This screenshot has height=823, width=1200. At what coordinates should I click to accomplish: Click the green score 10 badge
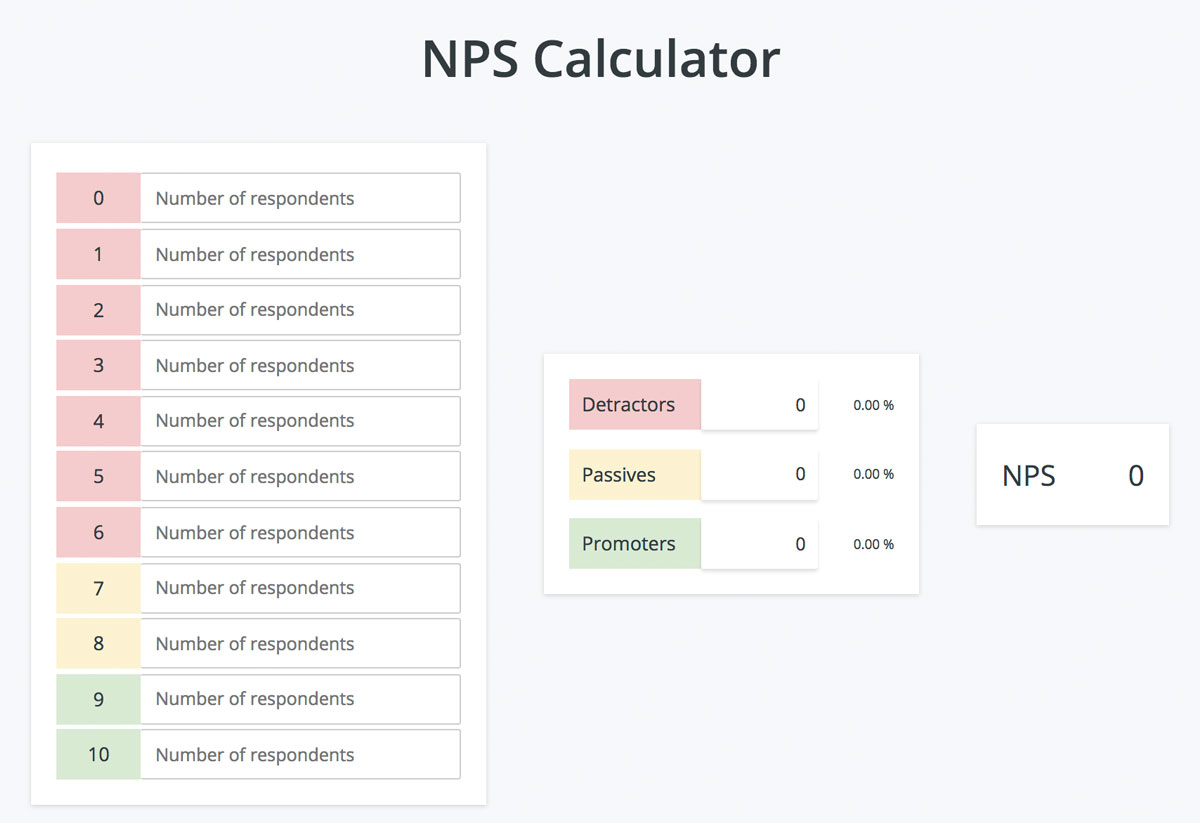[97, 754]
